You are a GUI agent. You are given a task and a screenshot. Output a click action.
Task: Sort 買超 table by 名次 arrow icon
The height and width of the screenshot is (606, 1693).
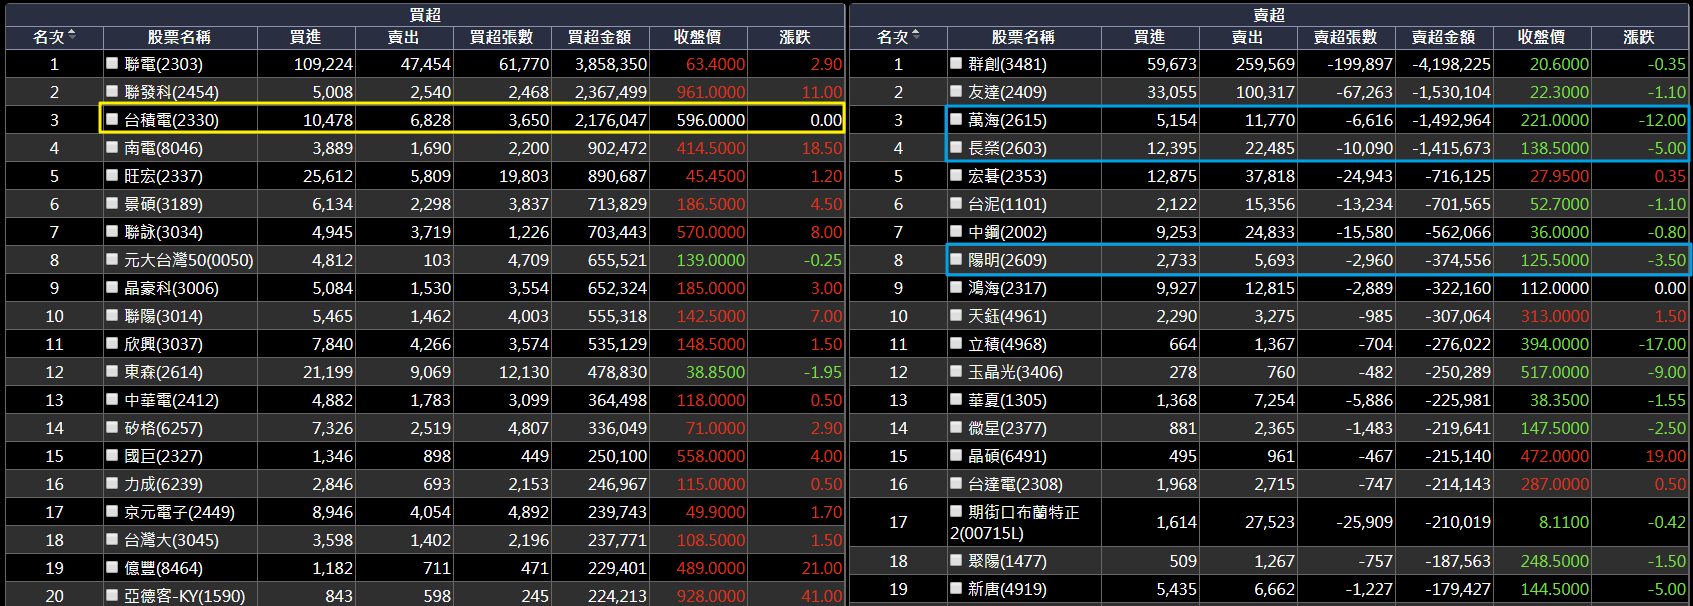(x=72, y=36)
